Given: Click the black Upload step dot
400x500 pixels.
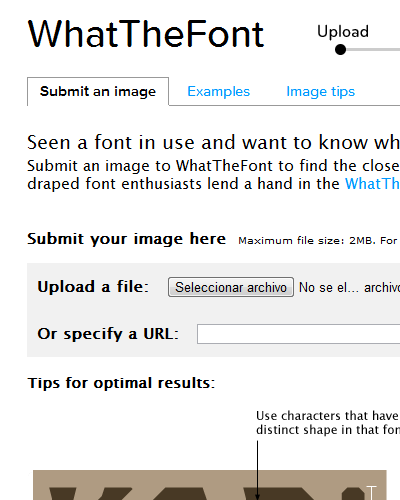Looking at the screenshot, I should pos(340,50).
